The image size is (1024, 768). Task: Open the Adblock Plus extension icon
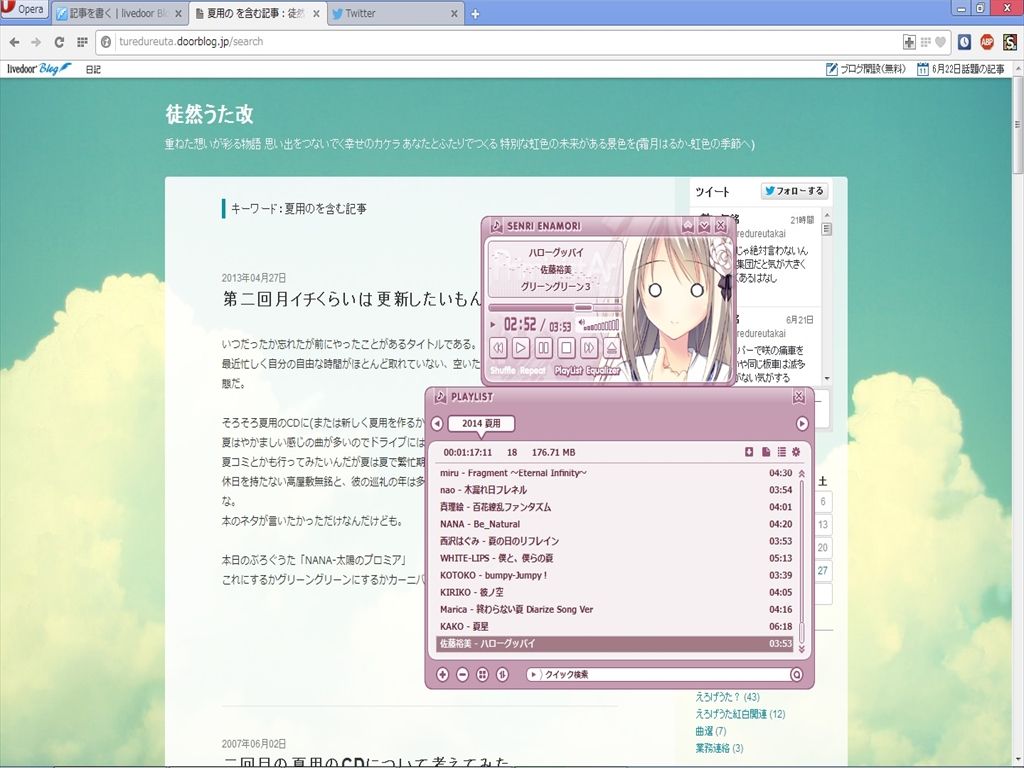click(x=987, y=42)
